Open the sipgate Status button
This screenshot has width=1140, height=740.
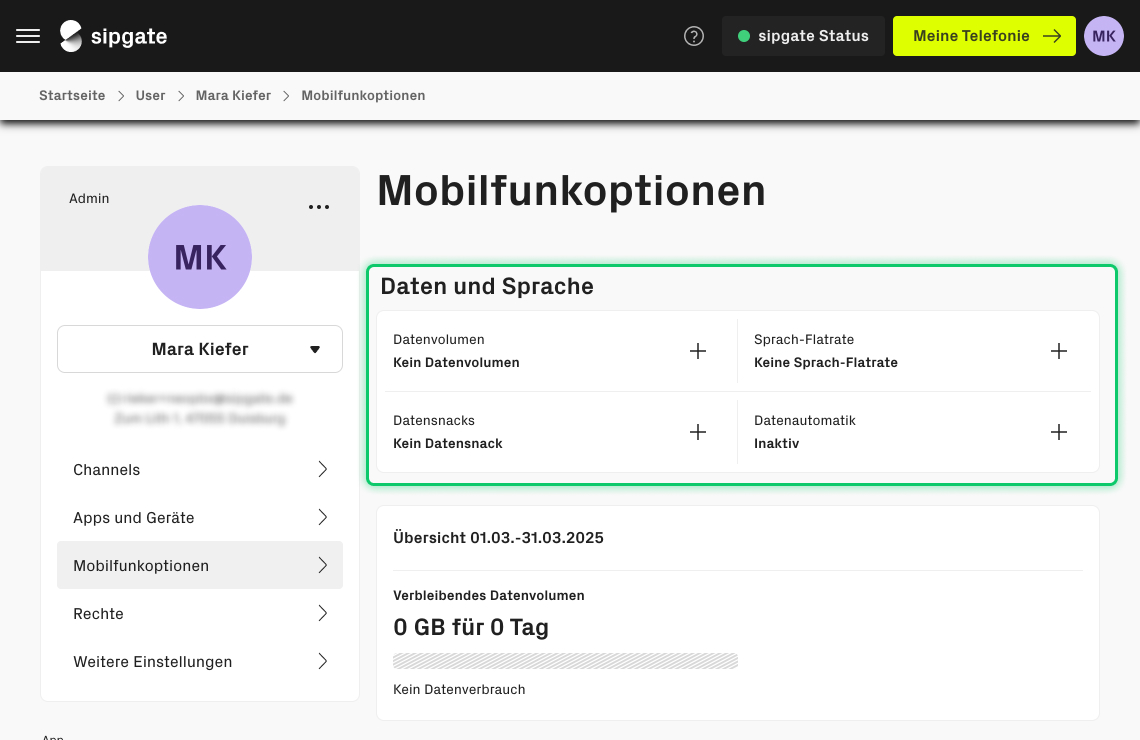click(803, 36)
